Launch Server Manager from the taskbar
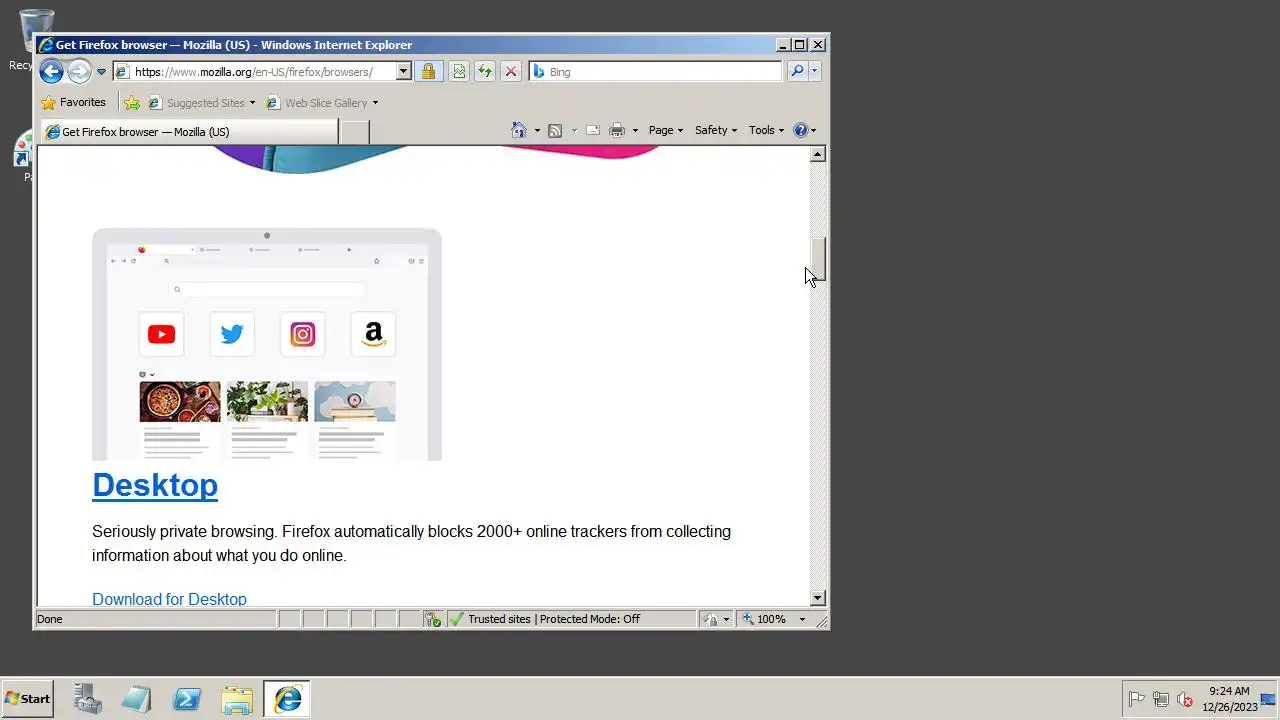Image resolution: width=1280 pixels, height=720 pixels. (x=88, y=699)
